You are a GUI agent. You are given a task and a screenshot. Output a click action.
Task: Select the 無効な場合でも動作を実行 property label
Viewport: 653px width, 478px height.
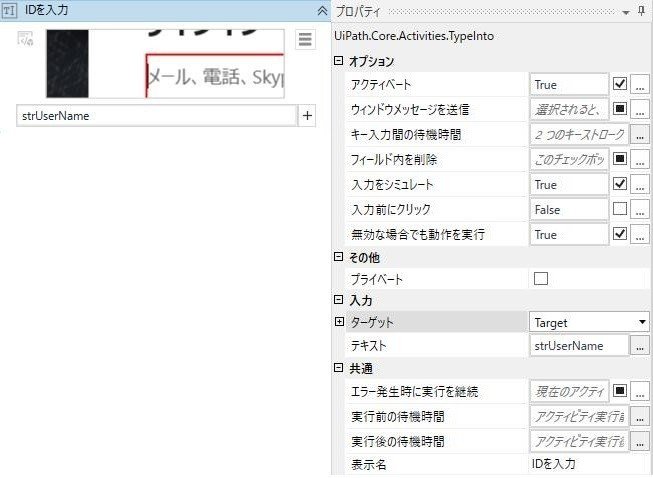pos(418,234)
